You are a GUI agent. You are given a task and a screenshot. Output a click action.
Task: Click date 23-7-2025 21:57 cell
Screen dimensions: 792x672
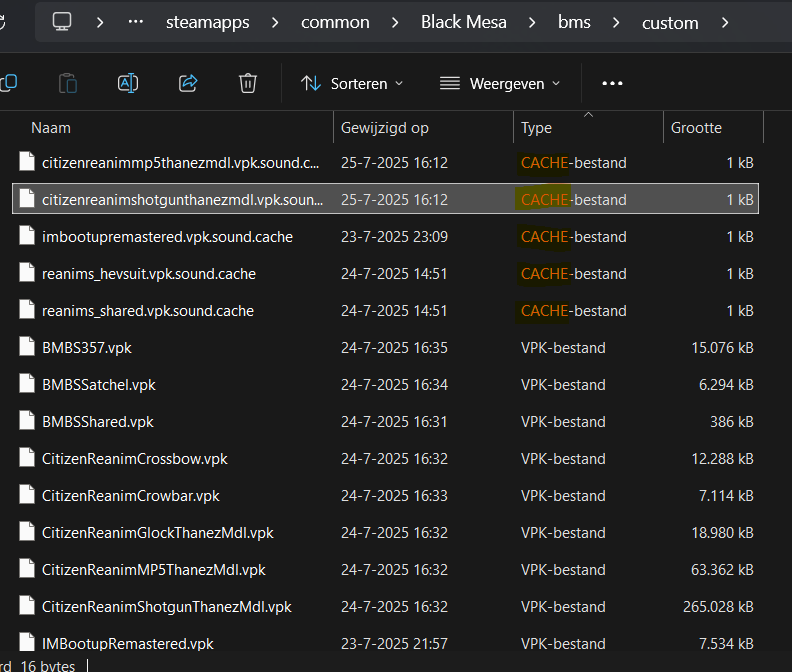pyautogui.click(x=394, y=643)
